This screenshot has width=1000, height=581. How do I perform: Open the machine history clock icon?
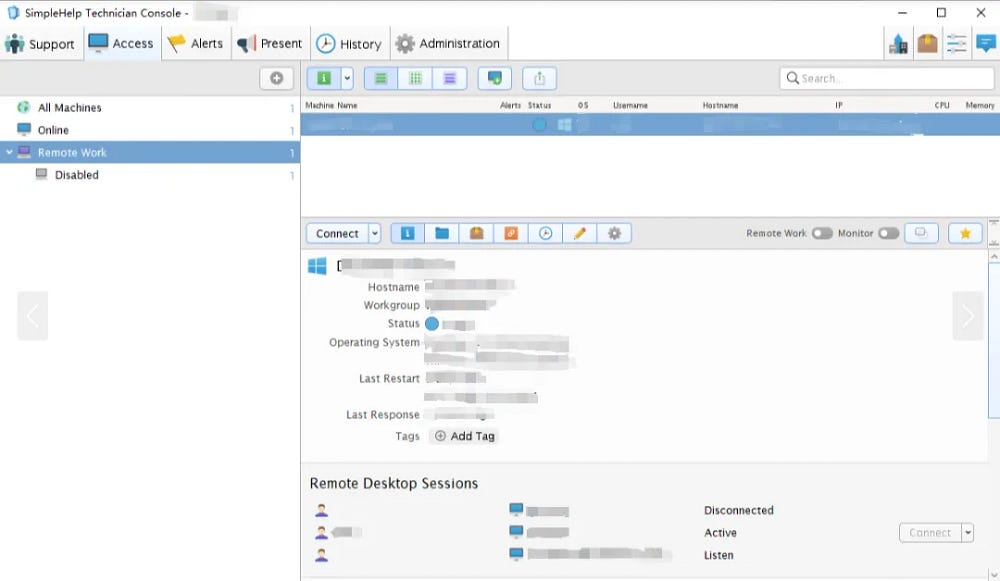pos(545,233)
